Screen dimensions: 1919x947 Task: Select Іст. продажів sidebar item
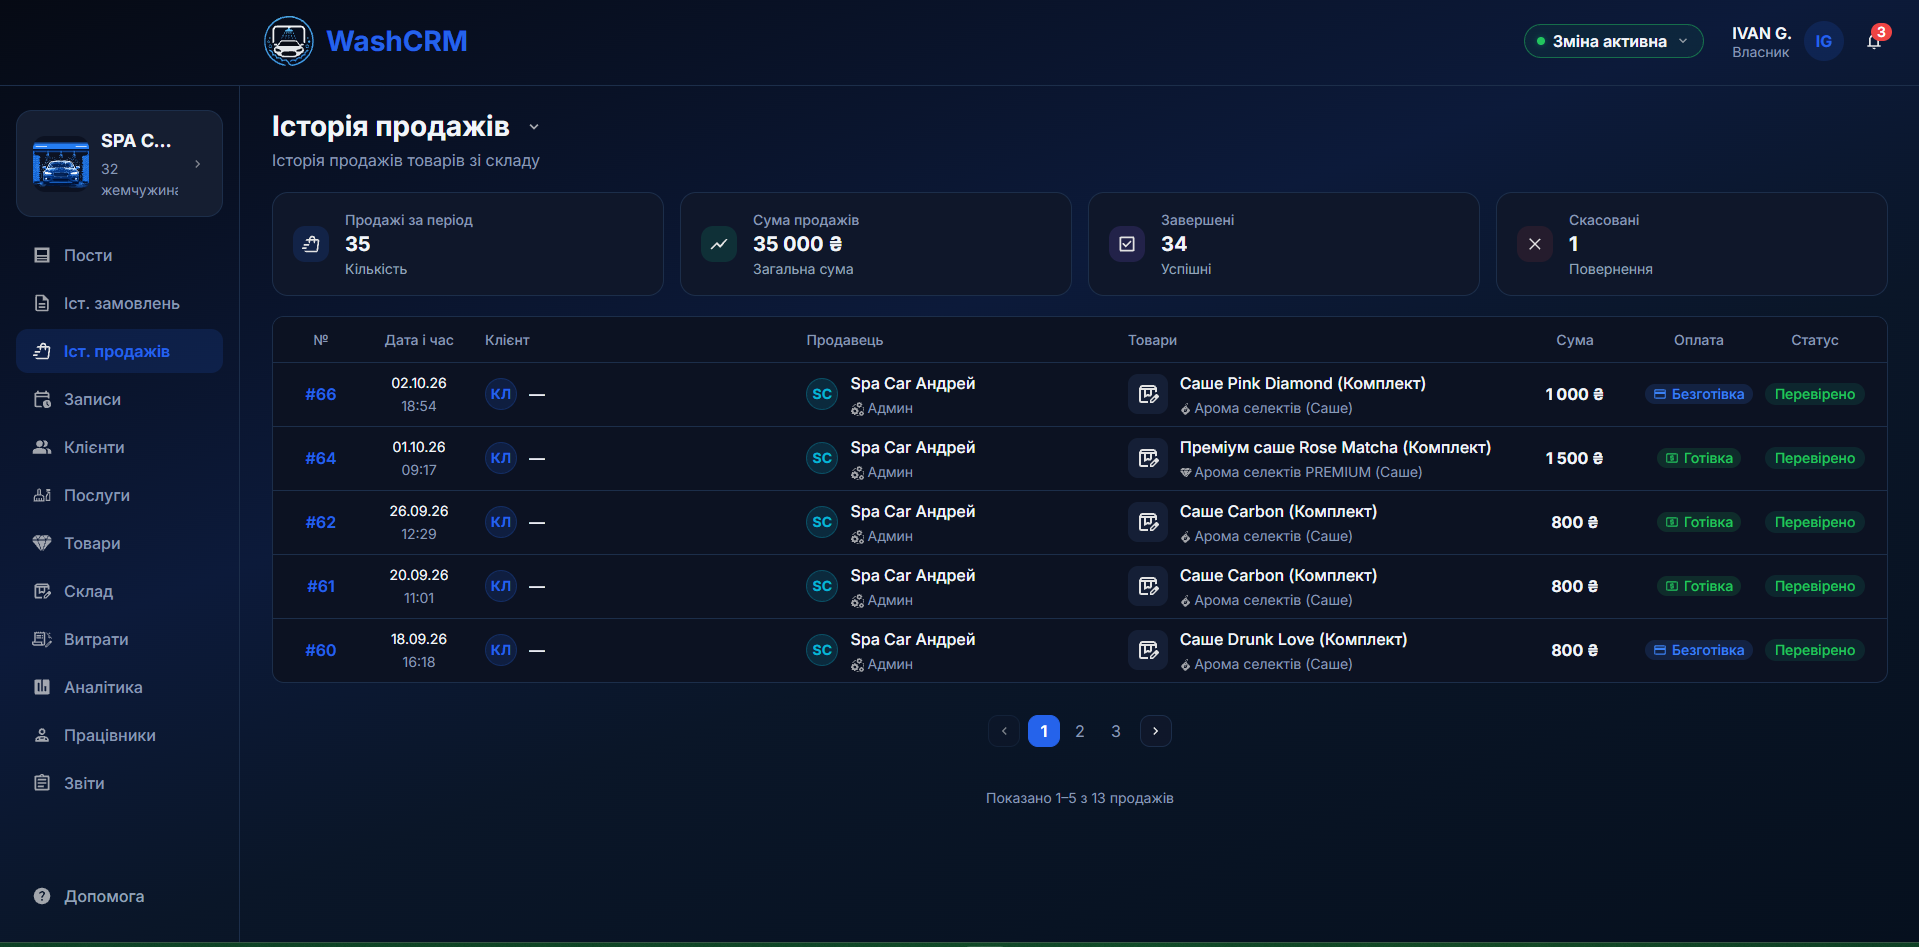tap(119, 351)
